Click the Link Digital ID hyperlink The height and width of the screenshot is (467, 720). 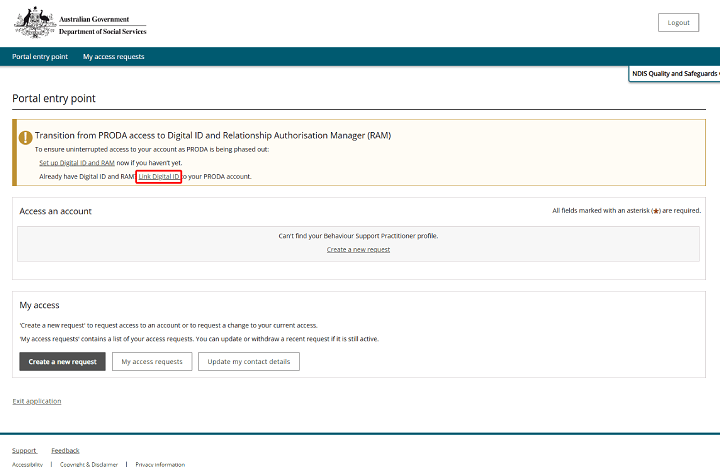point(159,176)
